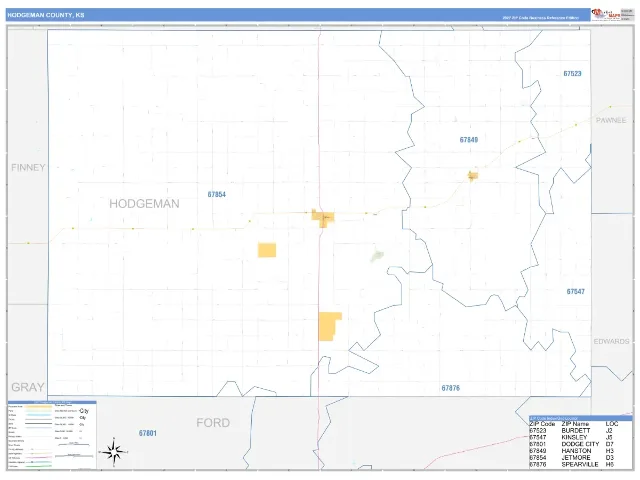Image resolution: width=640 pixels, height=480 pixels.
Task: Click DODGE CITY in the ZIP index table
Action: (580, 444)
